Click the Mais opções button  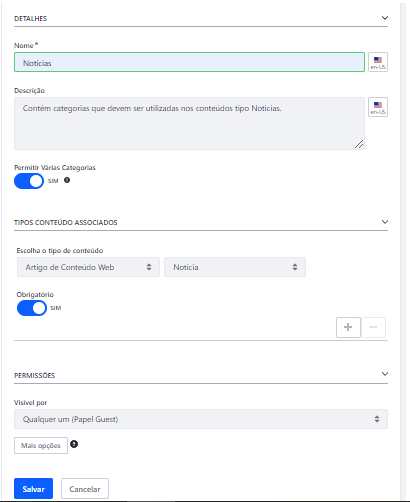41,445
